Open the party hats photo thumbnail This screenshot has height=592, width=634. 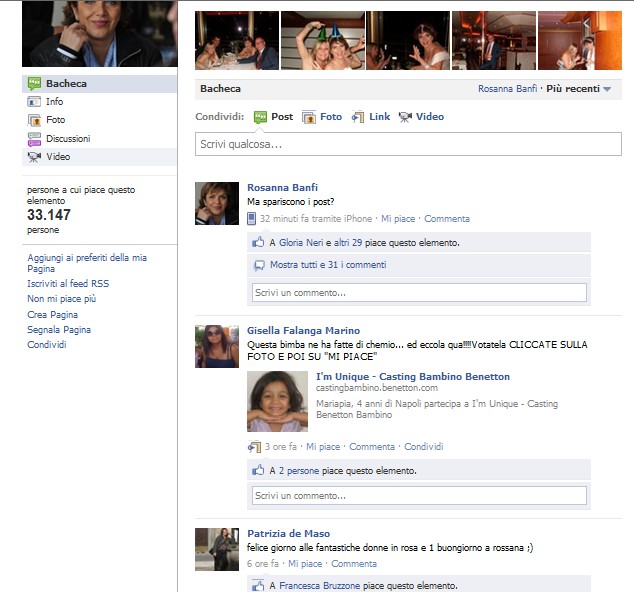(x=323, y=40)
